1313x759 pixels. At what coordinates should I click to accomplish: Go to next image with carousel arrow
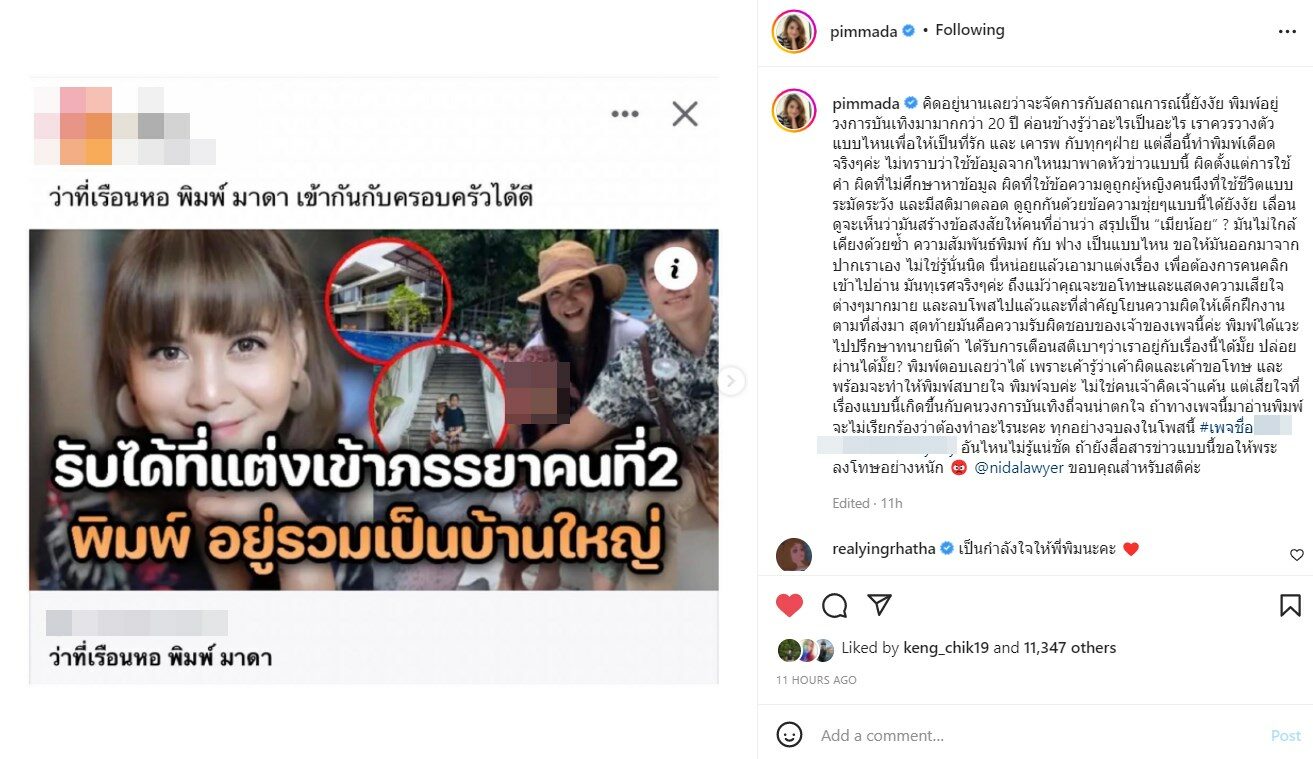(x=732, y=381)
